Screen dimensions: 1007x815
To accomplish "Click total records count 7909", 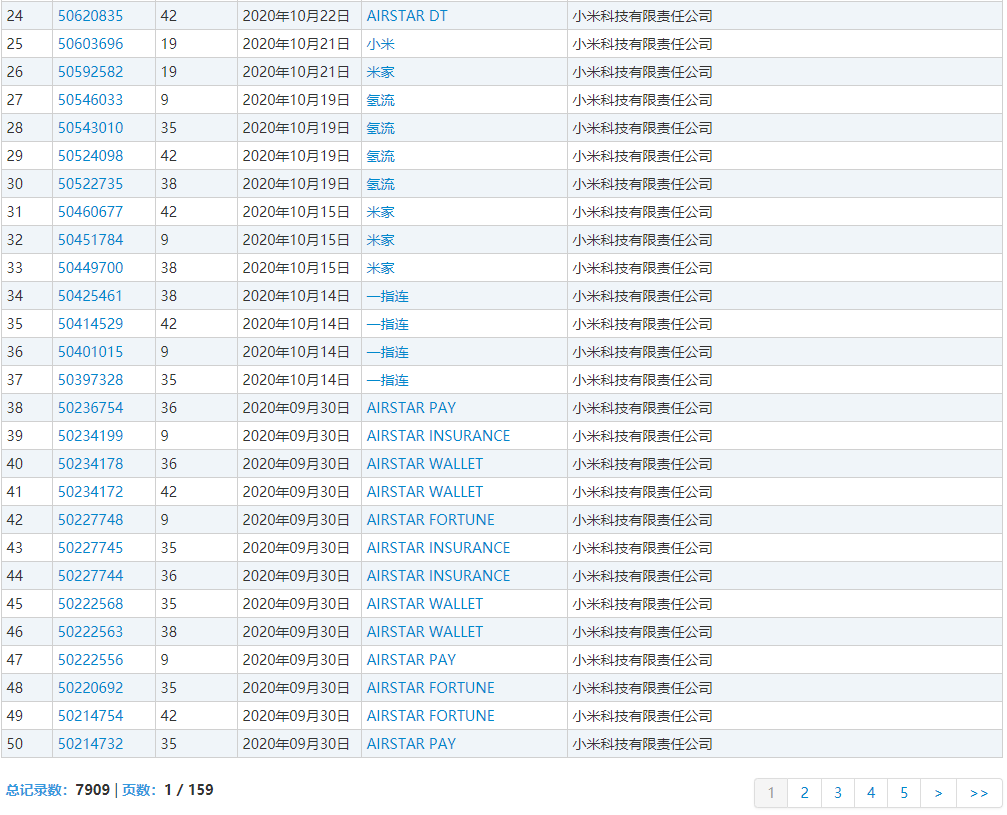I will point(92,790).
